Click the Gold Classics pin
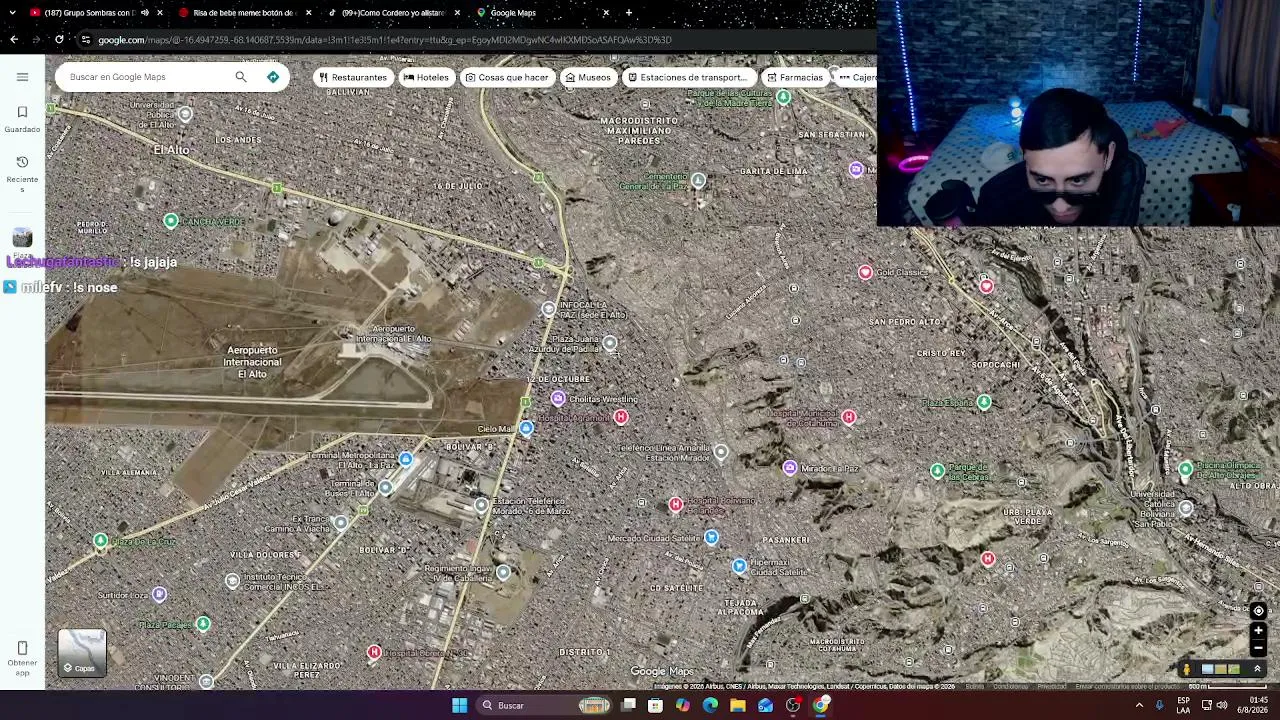Screen dimensions: 1280x720 pos(865,272)
